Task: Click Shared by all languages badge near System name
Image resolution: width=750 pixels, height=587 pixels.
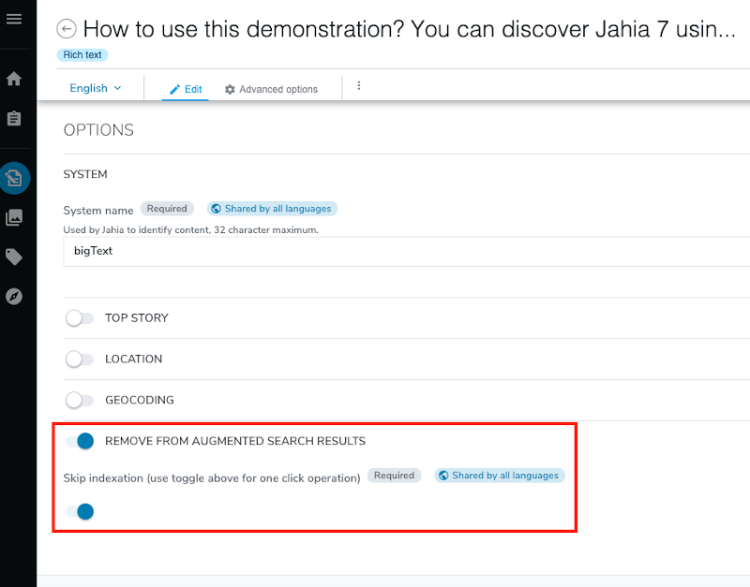Action: [x=272, y=209]
